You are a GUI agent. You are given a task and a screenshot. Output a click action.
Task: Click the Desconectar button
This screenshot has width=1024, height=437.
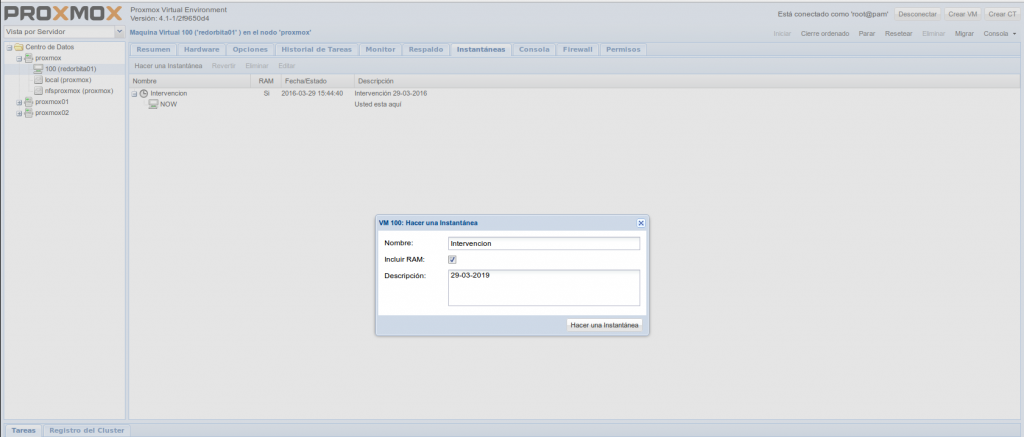[917, 14]
